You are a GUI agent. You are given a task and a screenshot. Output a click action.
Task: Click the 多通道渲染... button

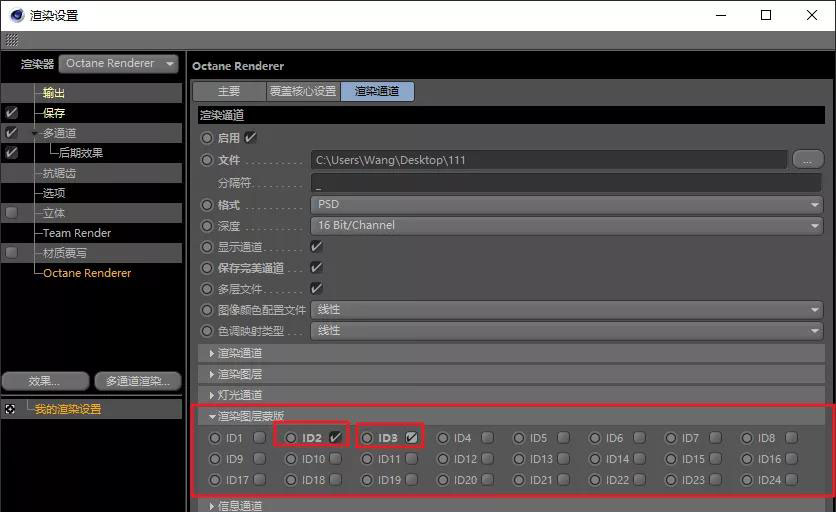point(138,381)
